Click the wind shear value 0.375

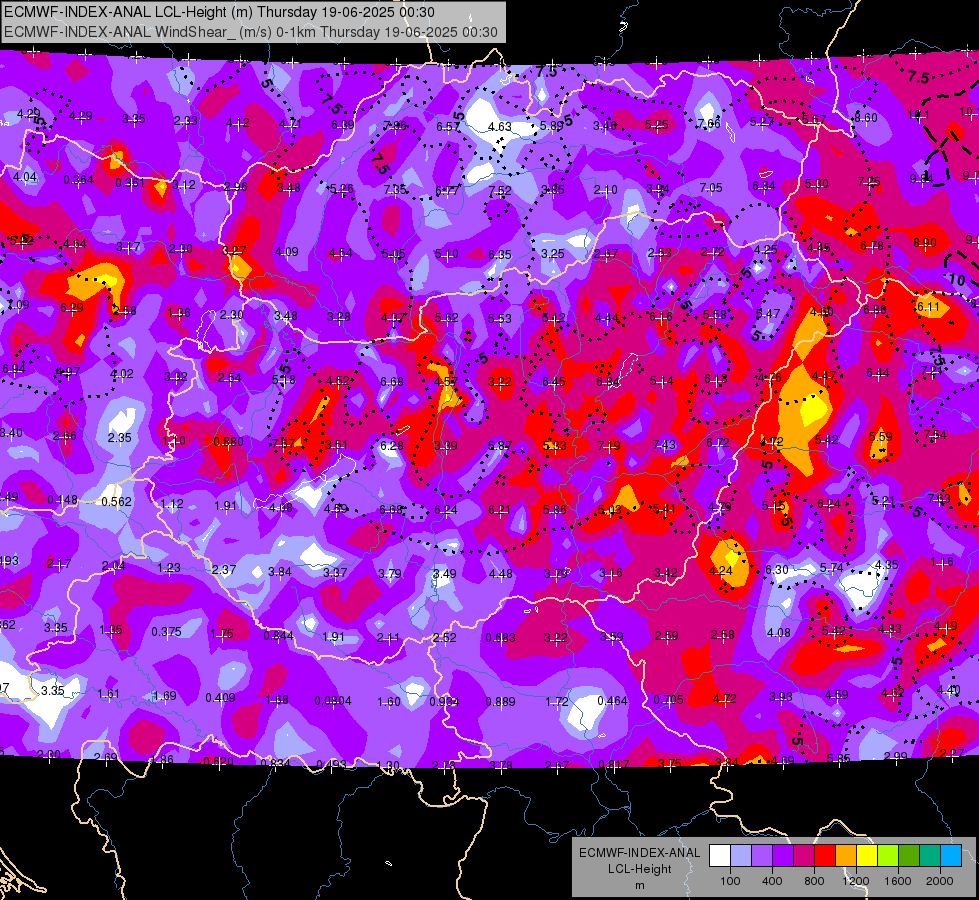[167, 632]
